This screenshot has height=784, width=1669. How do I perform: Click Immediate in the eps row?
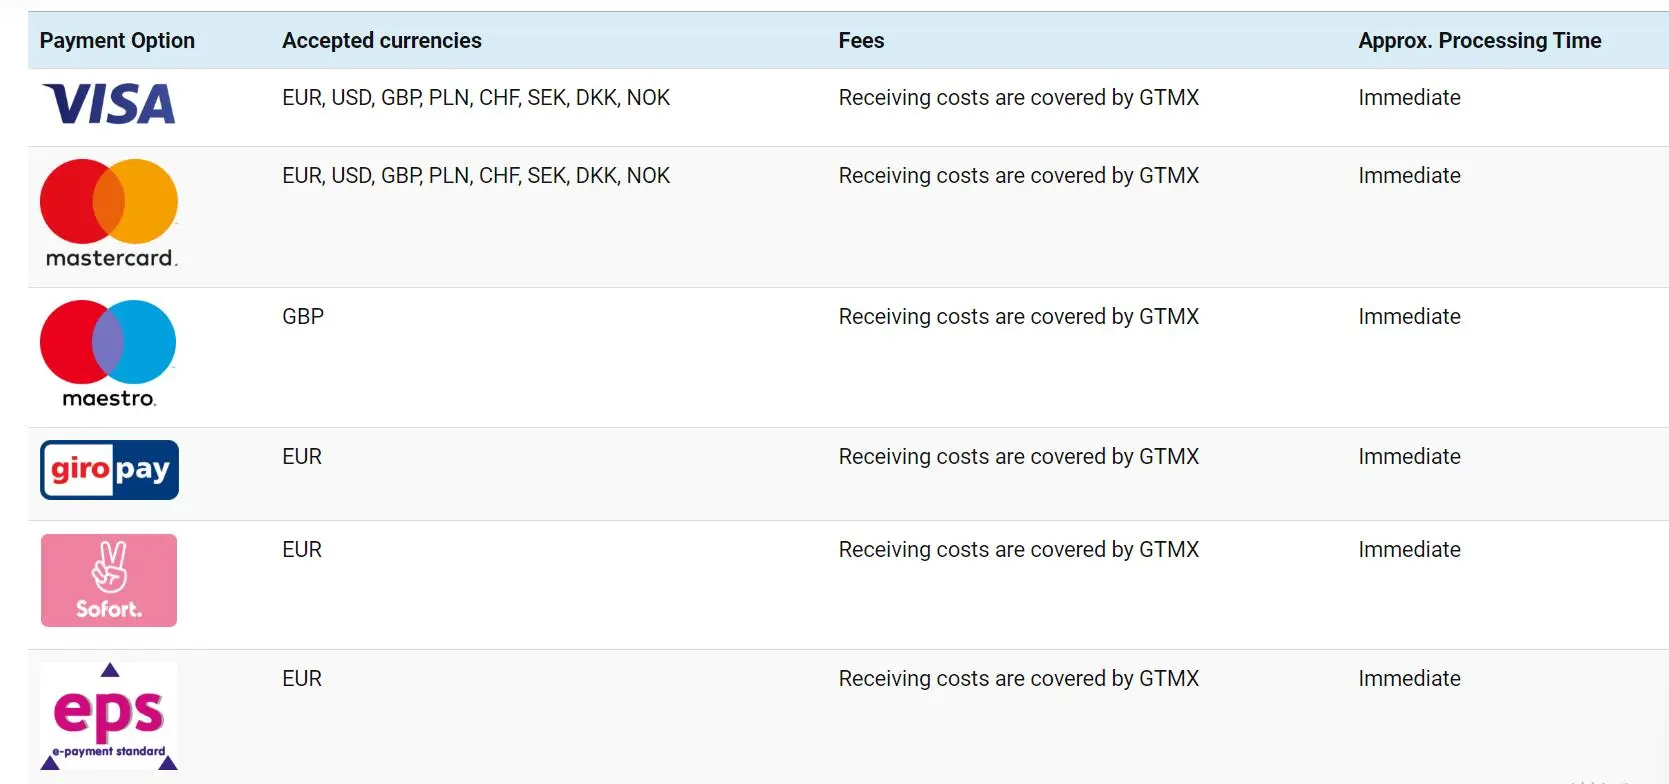[1409, 679]
